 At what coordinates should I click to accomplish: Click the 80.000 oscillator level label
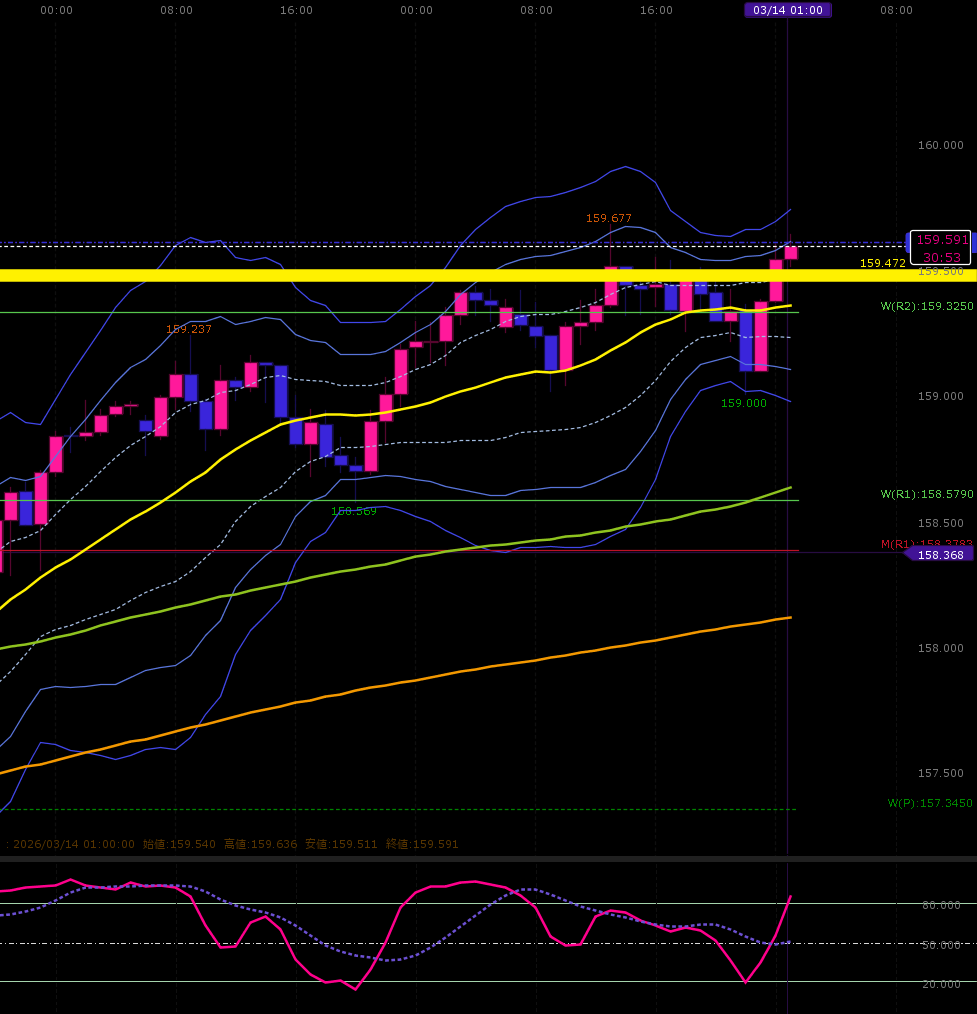point(940,905)
